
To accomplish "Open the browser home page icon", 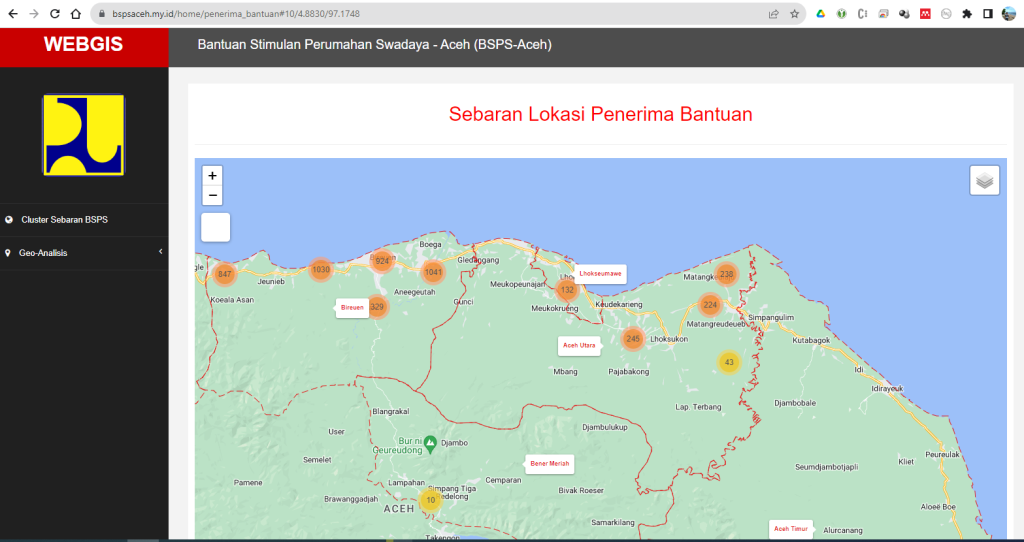I will click(76, 14).
